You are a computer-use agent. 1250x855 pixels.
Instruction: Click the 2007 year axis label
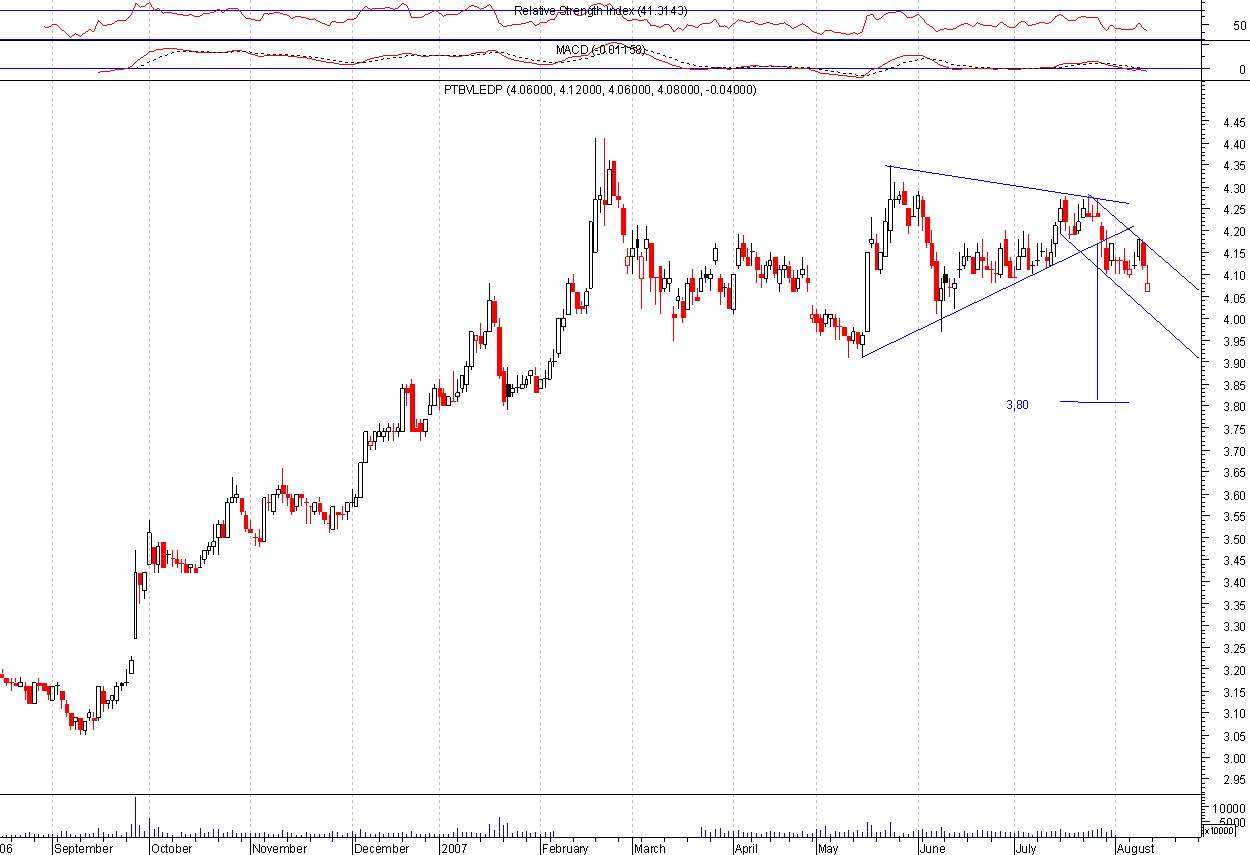(456, 848)
